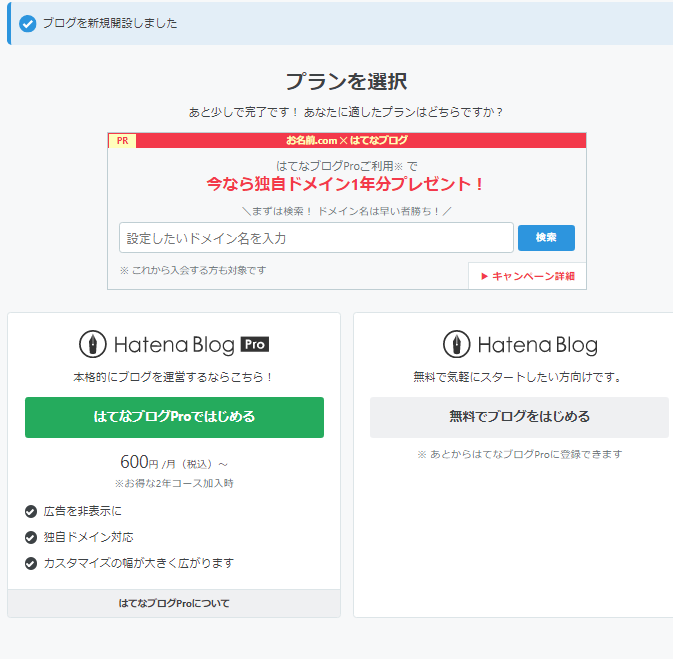Click the 今なら独自ドメイン1年分プレゼント headline
Image resolution: width=673 pixels, height=659 pixels.
pyautogui.click(x=345, y=184)
